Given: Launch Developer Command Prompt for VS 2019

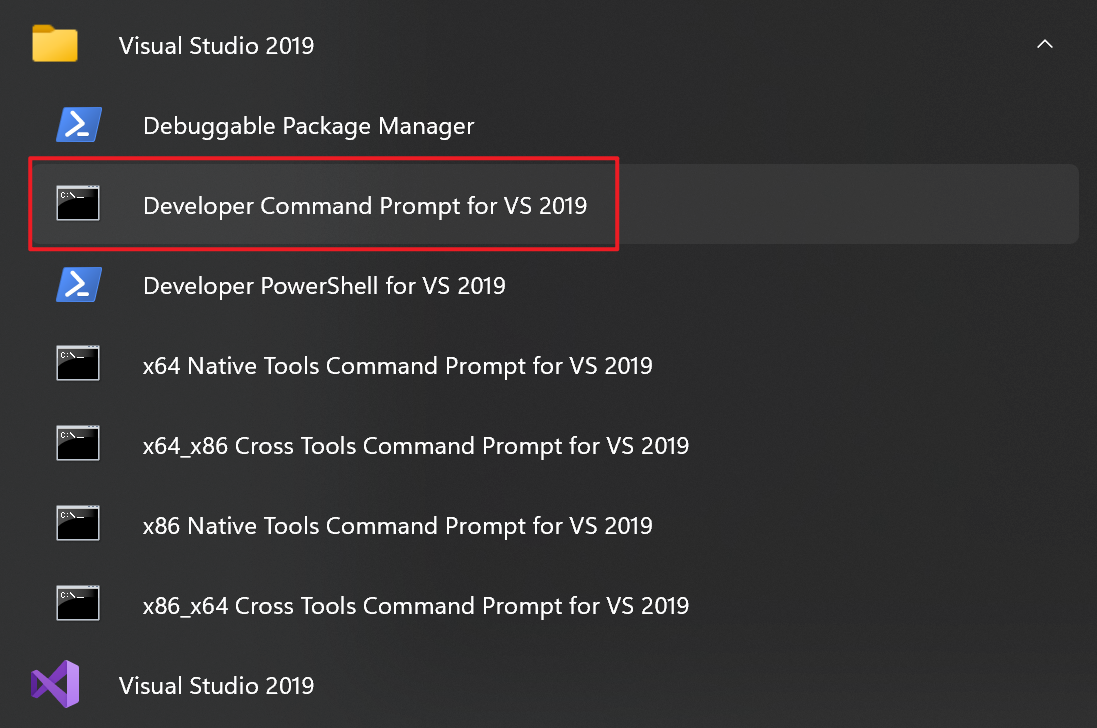Looking at the screenshot, I should point(365,206).
